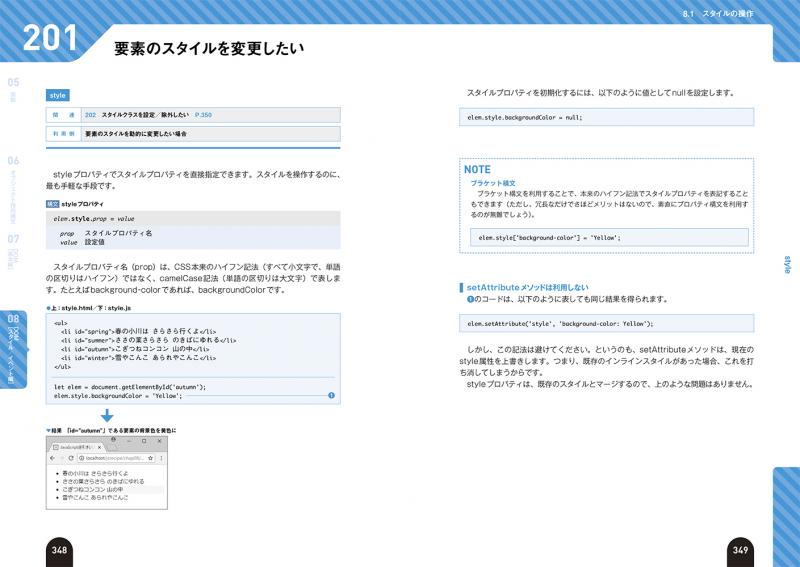
Task: Click the result caption about id="autumn"
Action: tap(111, 430)
